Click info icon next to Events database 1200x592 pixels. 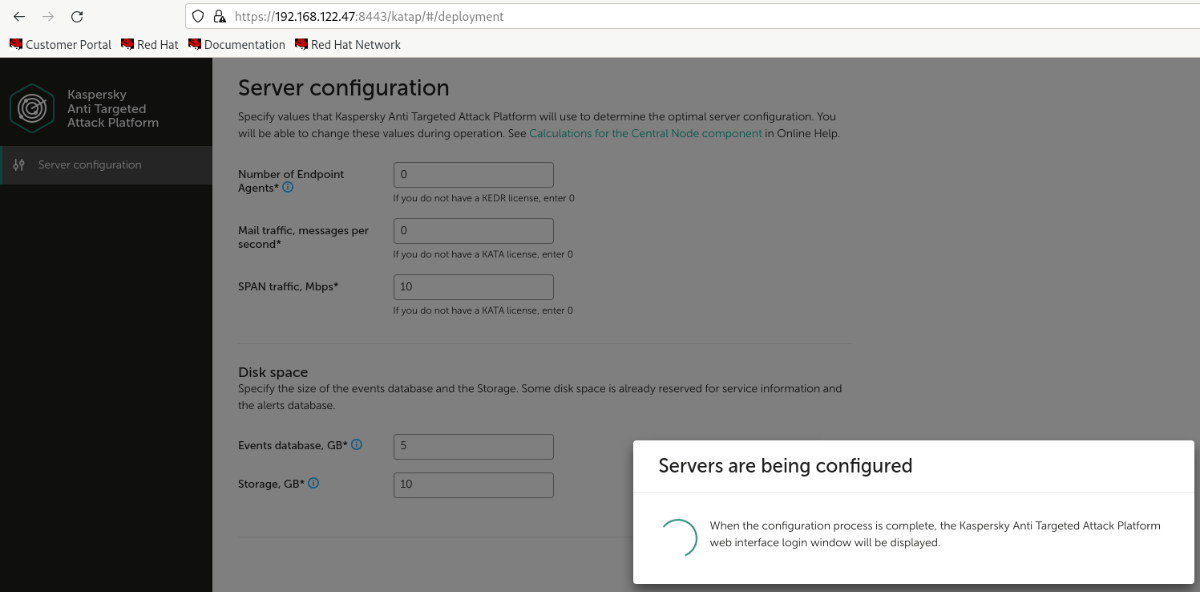pyautogui.click(x=356, y=445)
